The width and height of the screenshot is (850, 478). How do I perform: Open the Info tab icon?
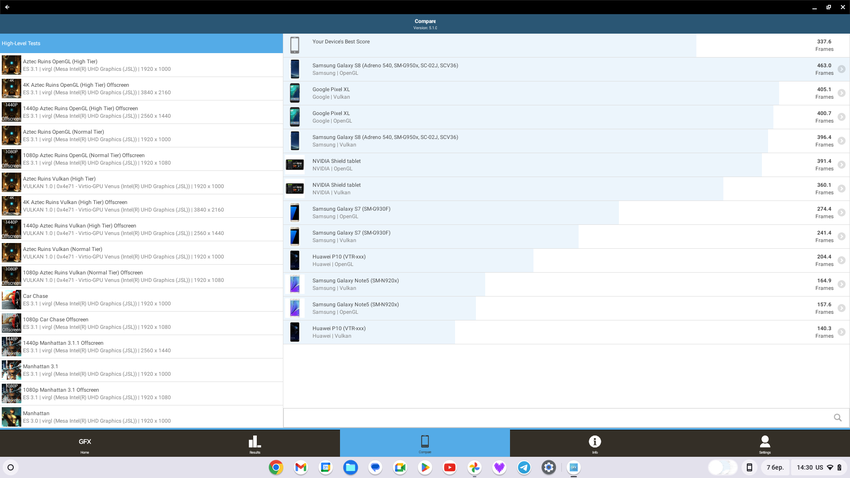pos(595,443)
